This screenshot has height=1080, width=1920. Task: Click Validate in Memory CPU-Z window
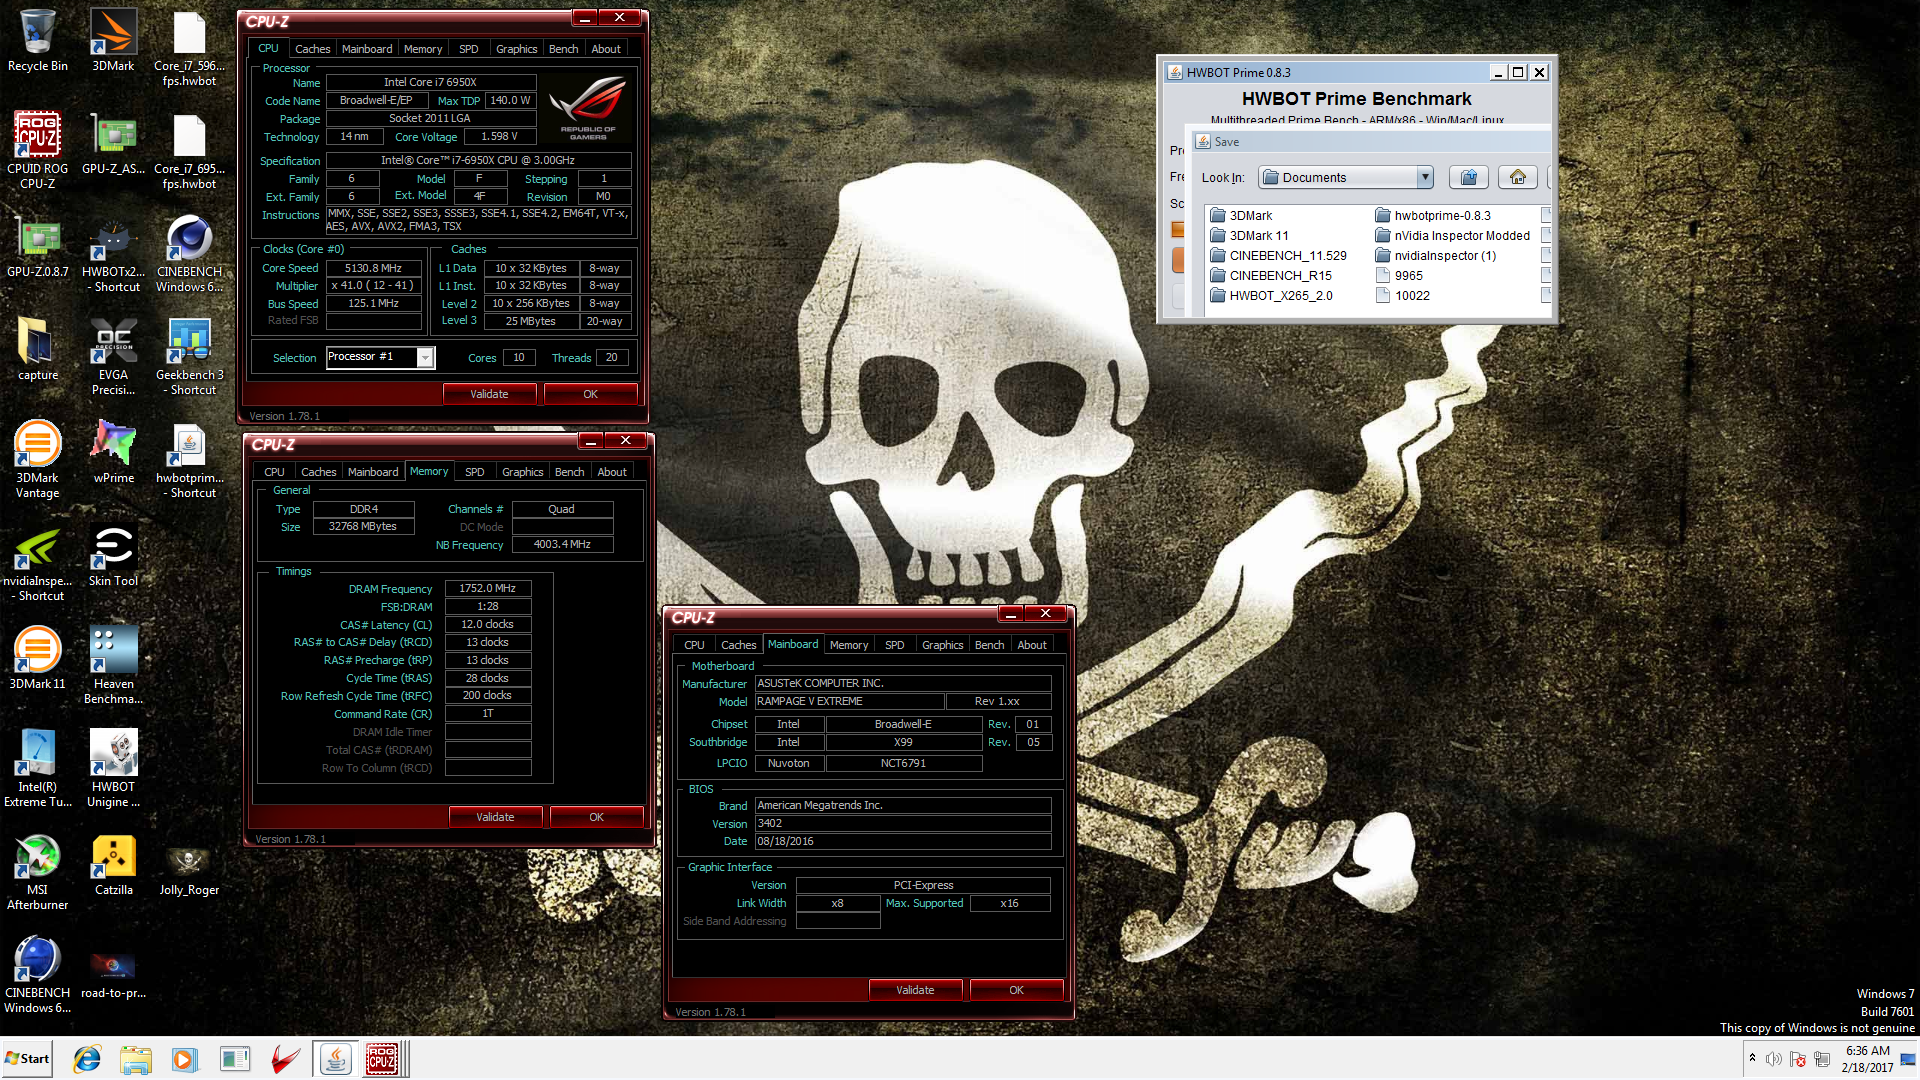[x=495, y=817]
